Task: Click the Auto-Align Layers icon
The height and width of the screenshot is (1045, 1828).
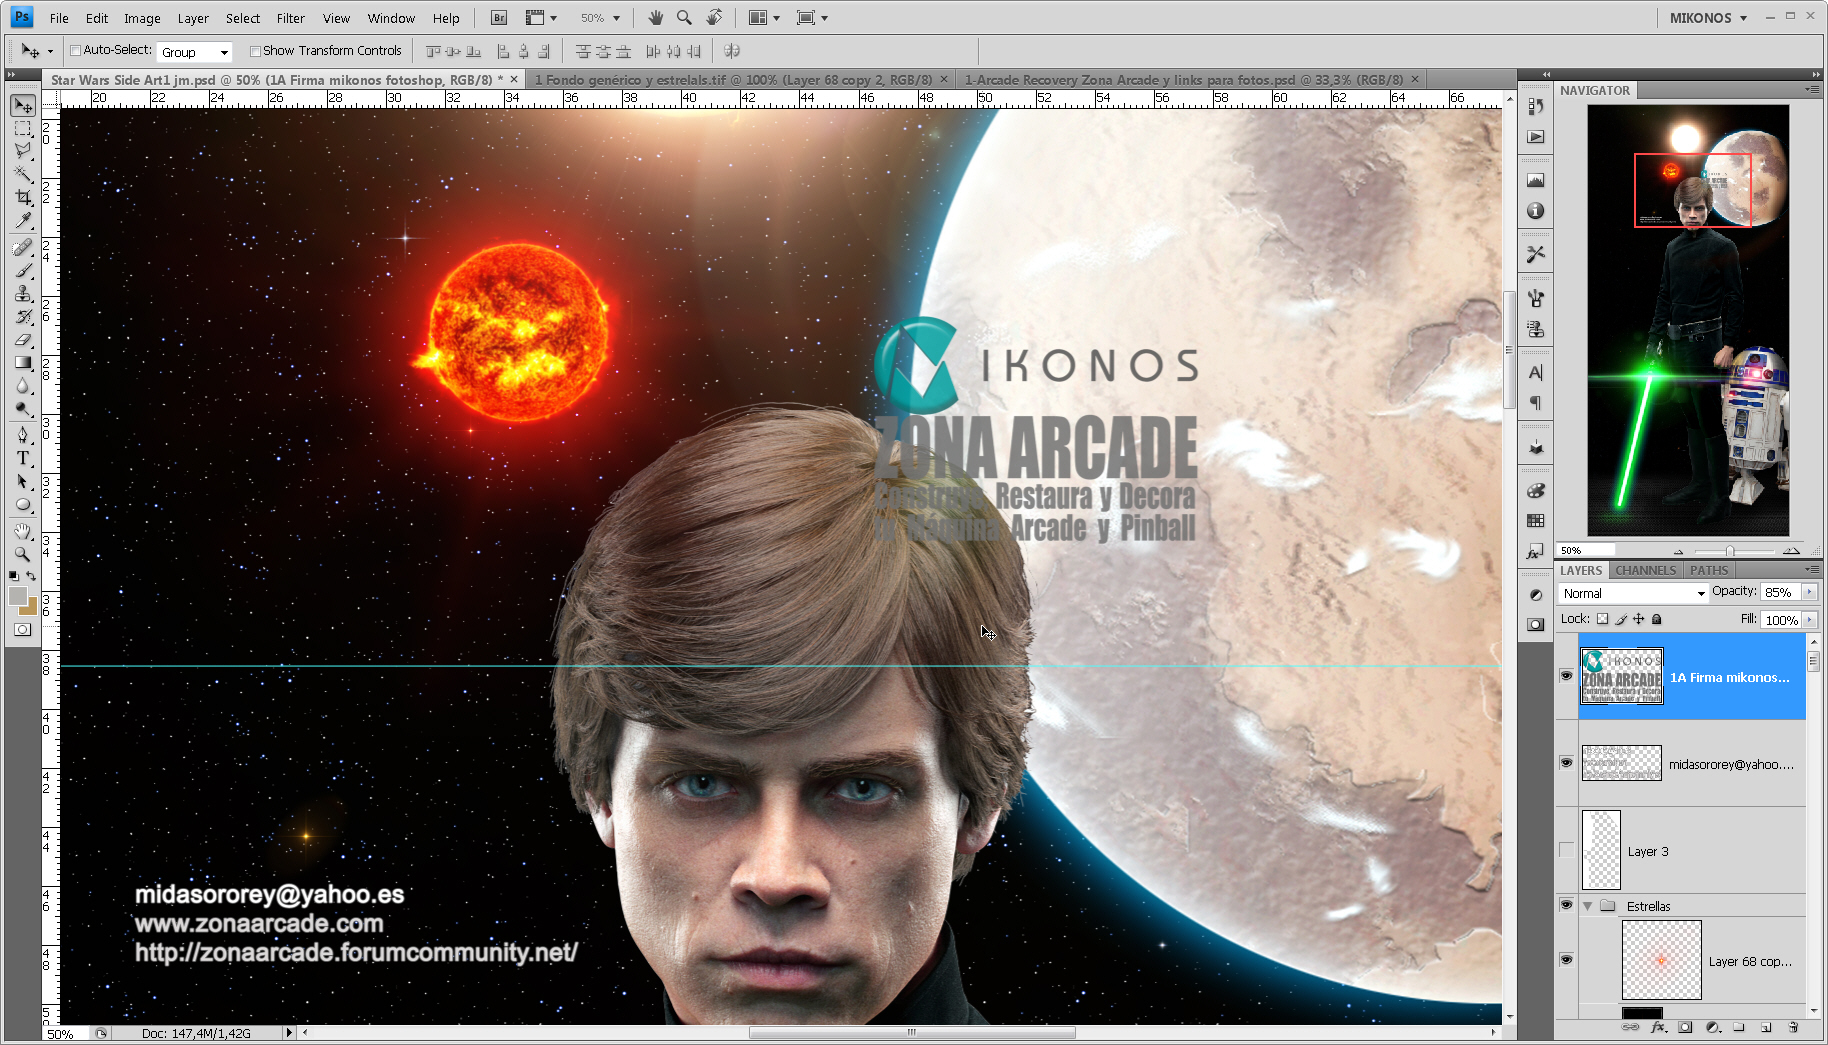Action: [x=732, y=51]
